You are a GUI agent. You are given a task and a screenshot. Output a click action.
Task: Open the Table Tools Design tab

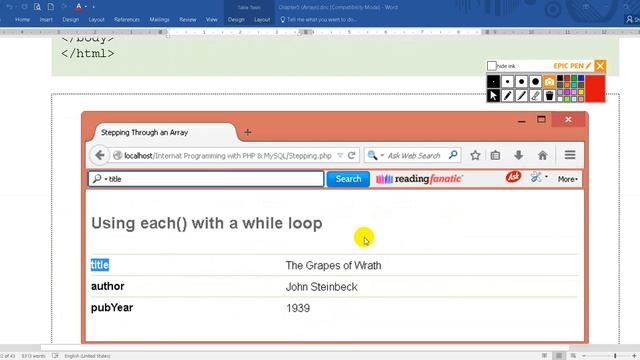click(236, 20)
